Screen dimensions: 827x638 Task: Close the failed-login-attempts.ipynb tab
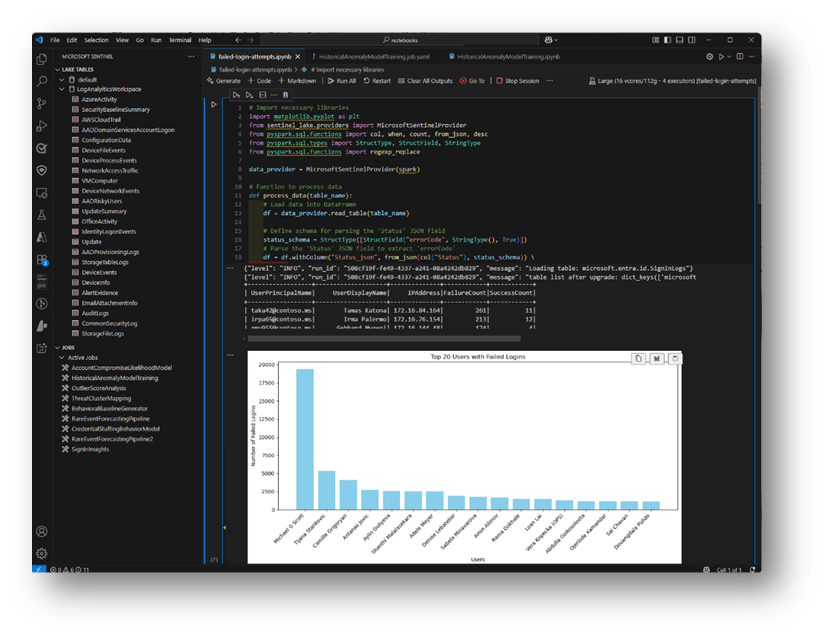click(297, 56)
